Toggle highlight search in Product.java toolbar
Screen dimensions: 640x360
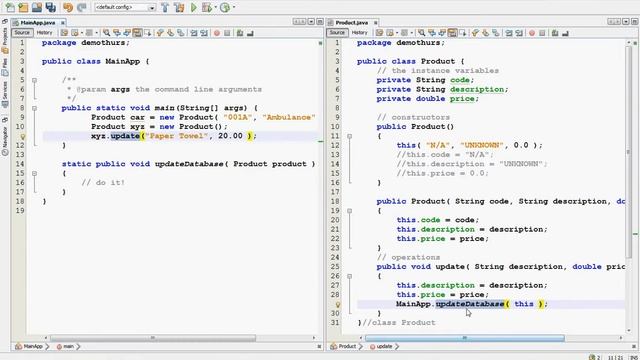452,33
